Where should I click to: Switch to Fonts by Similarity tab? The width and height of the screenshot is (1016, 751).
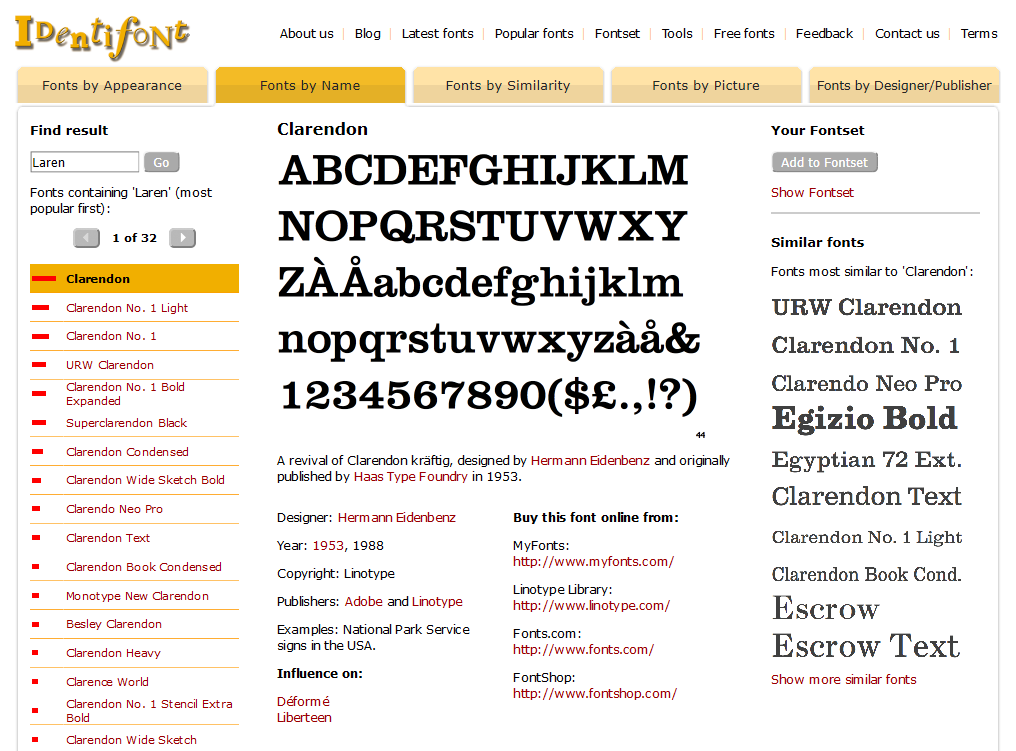pos(508,86)
